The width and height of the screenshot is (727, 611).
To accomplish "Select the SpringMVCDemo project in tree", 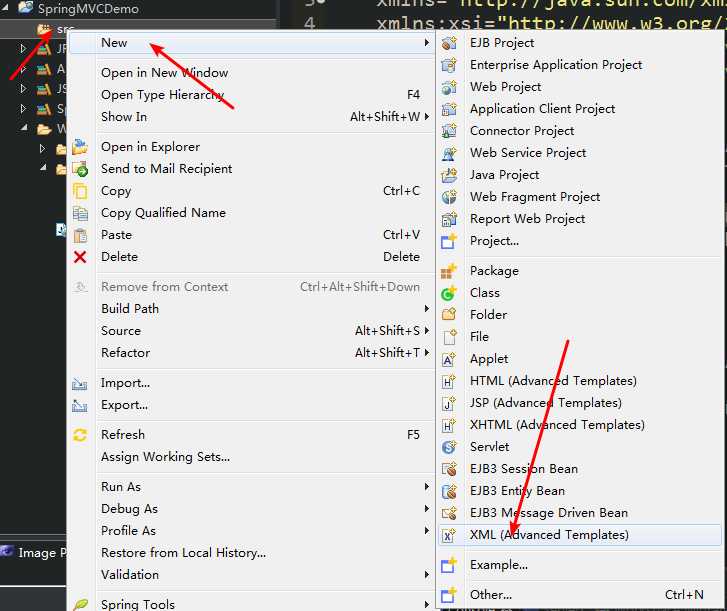I will pyautogui.click(x=88, y=8).
